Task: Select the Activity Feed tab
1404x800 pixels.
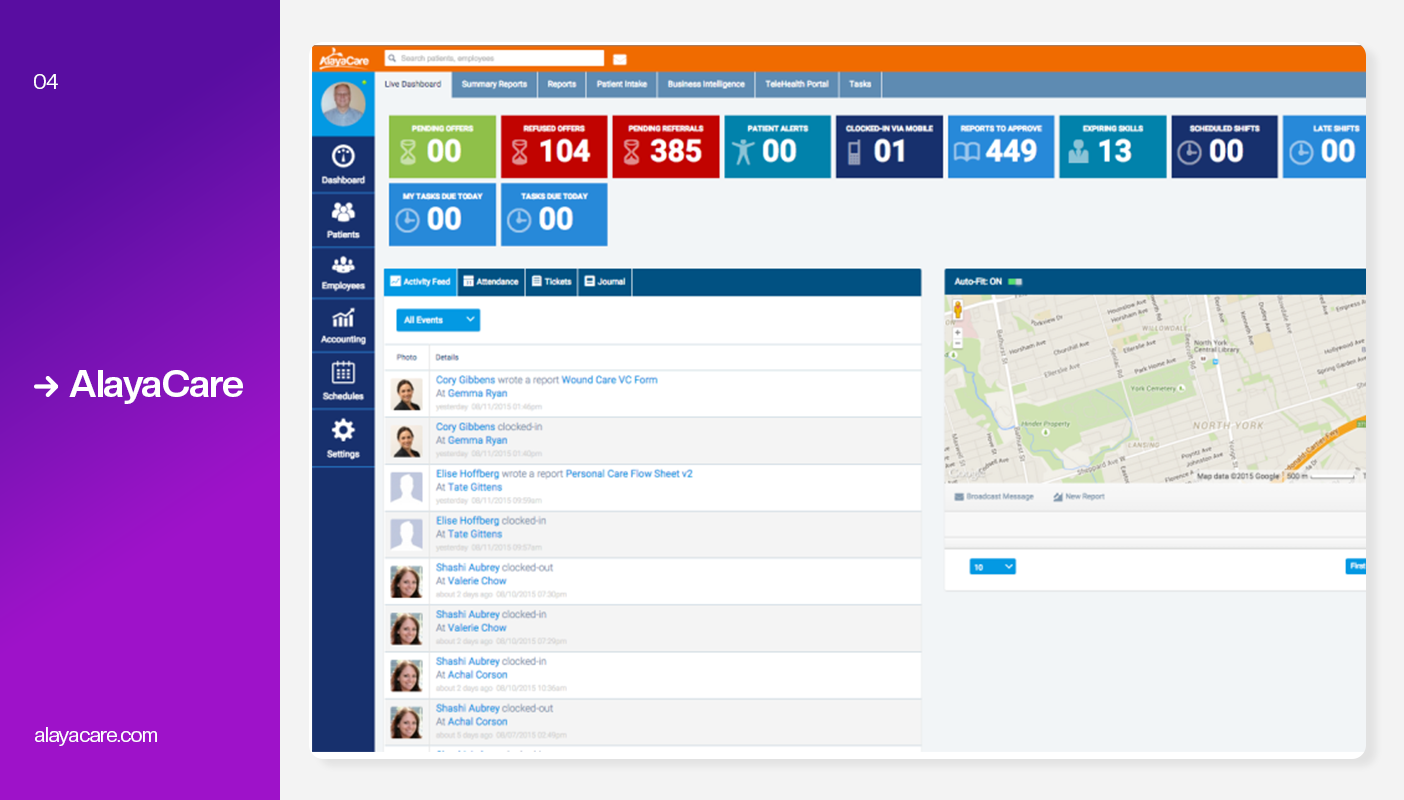Action: point(420,282)
